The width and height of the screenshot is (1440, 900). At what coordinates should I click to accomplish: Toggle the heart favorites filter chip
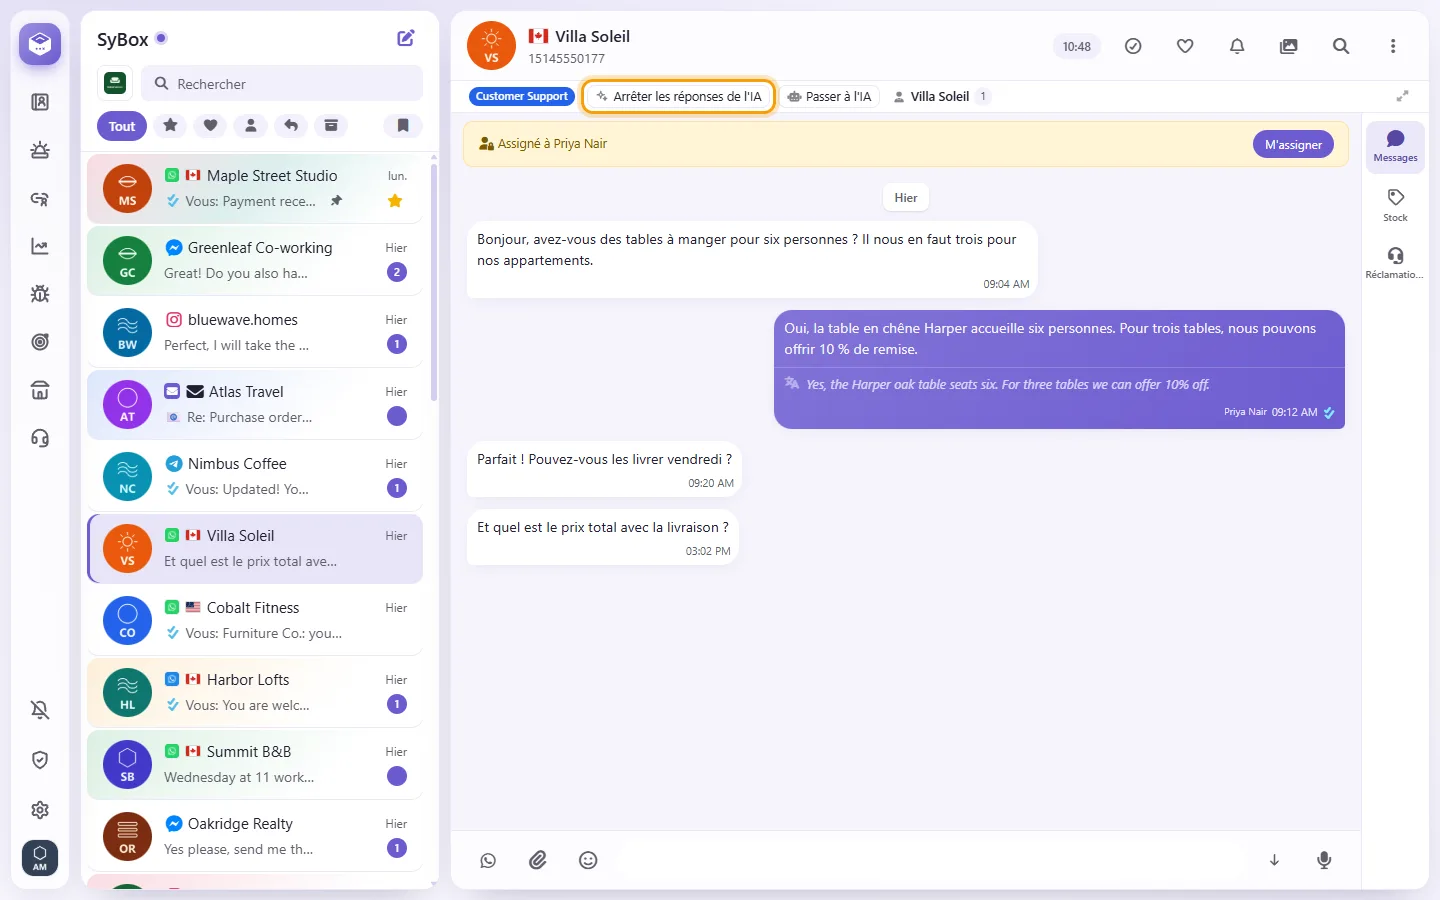[x=211, y=126]
